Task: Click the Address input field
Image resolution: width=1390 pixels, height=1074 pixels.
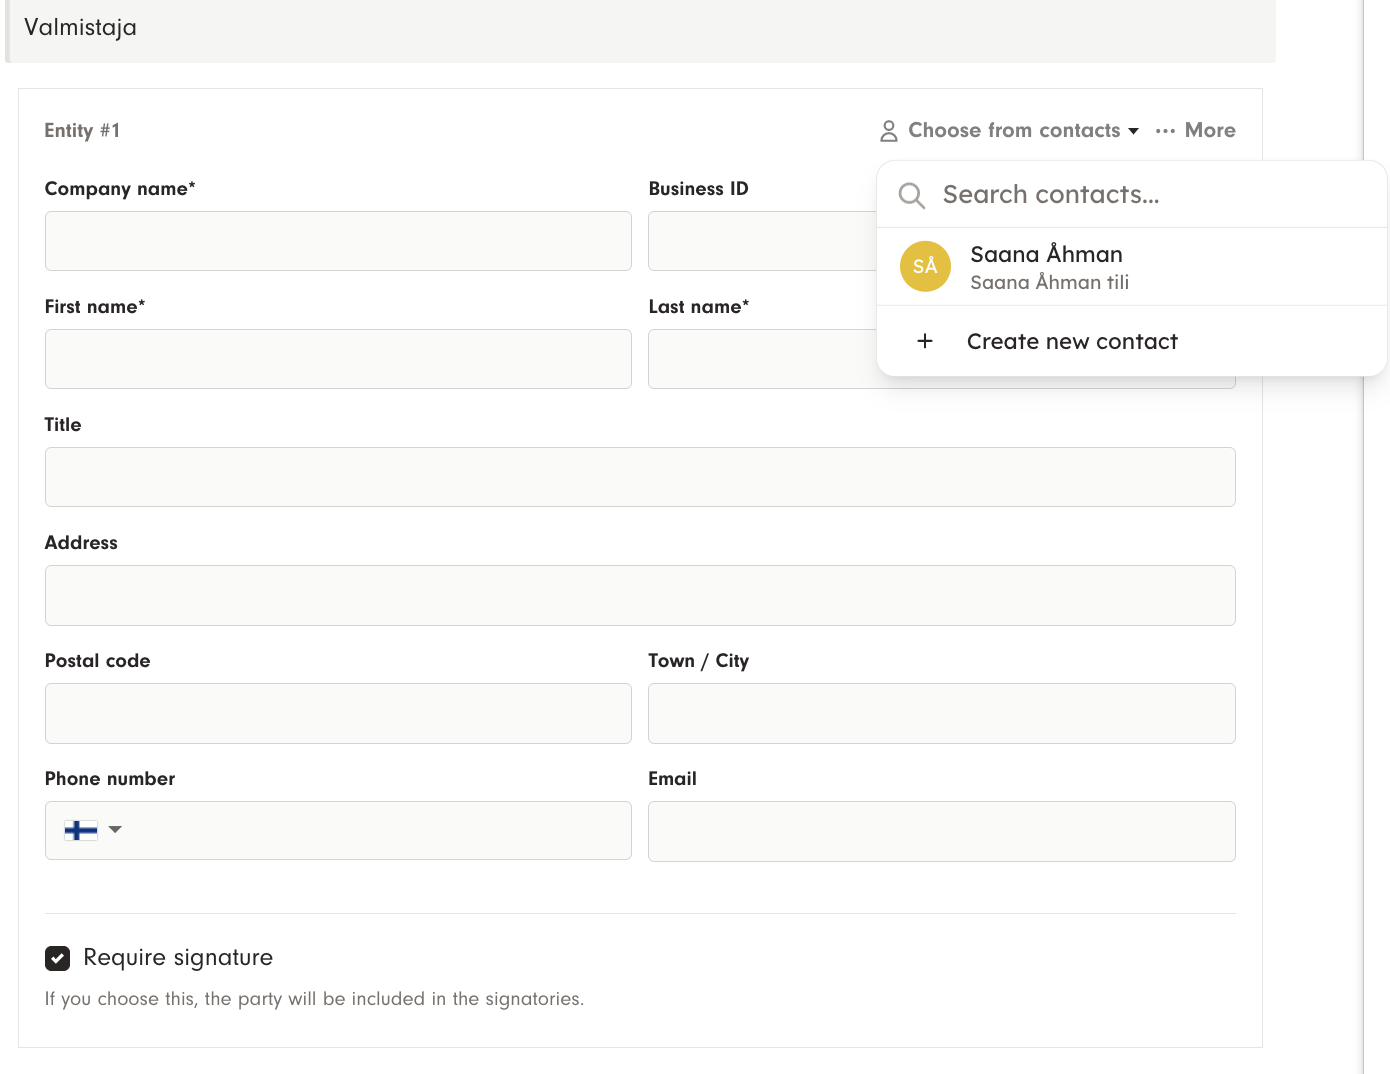Action: click(640, 595)
